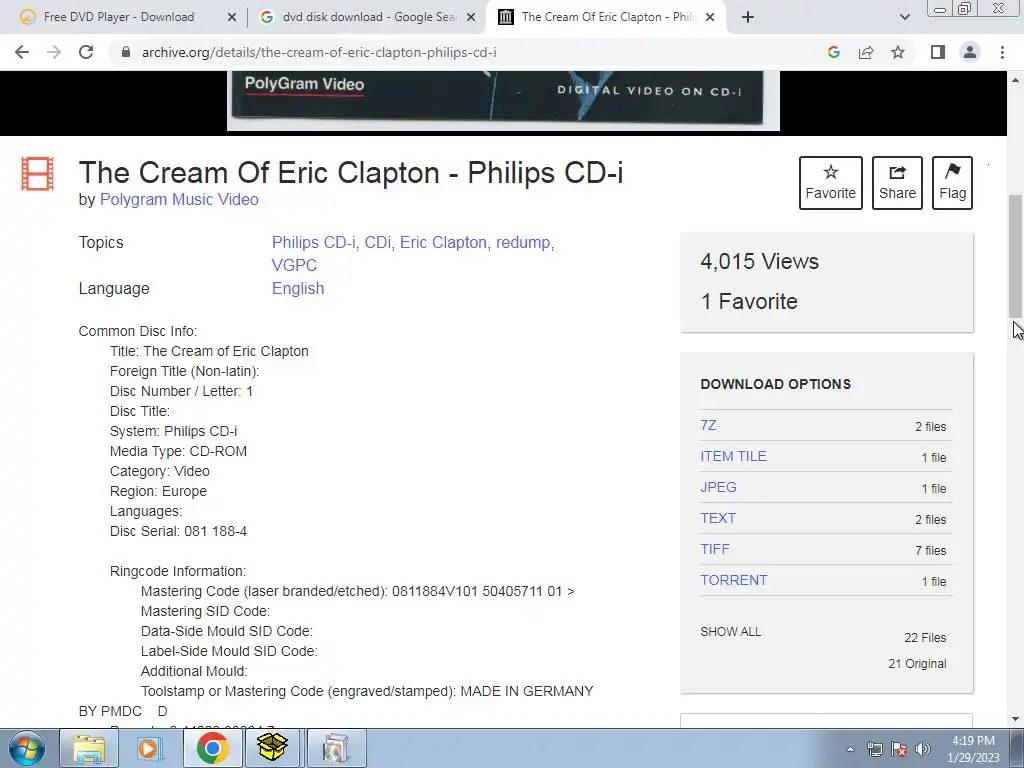Close the dvd disk download Google tab
The width and height of the screenshot is (1024, 768).
click(x=471, y=17)
